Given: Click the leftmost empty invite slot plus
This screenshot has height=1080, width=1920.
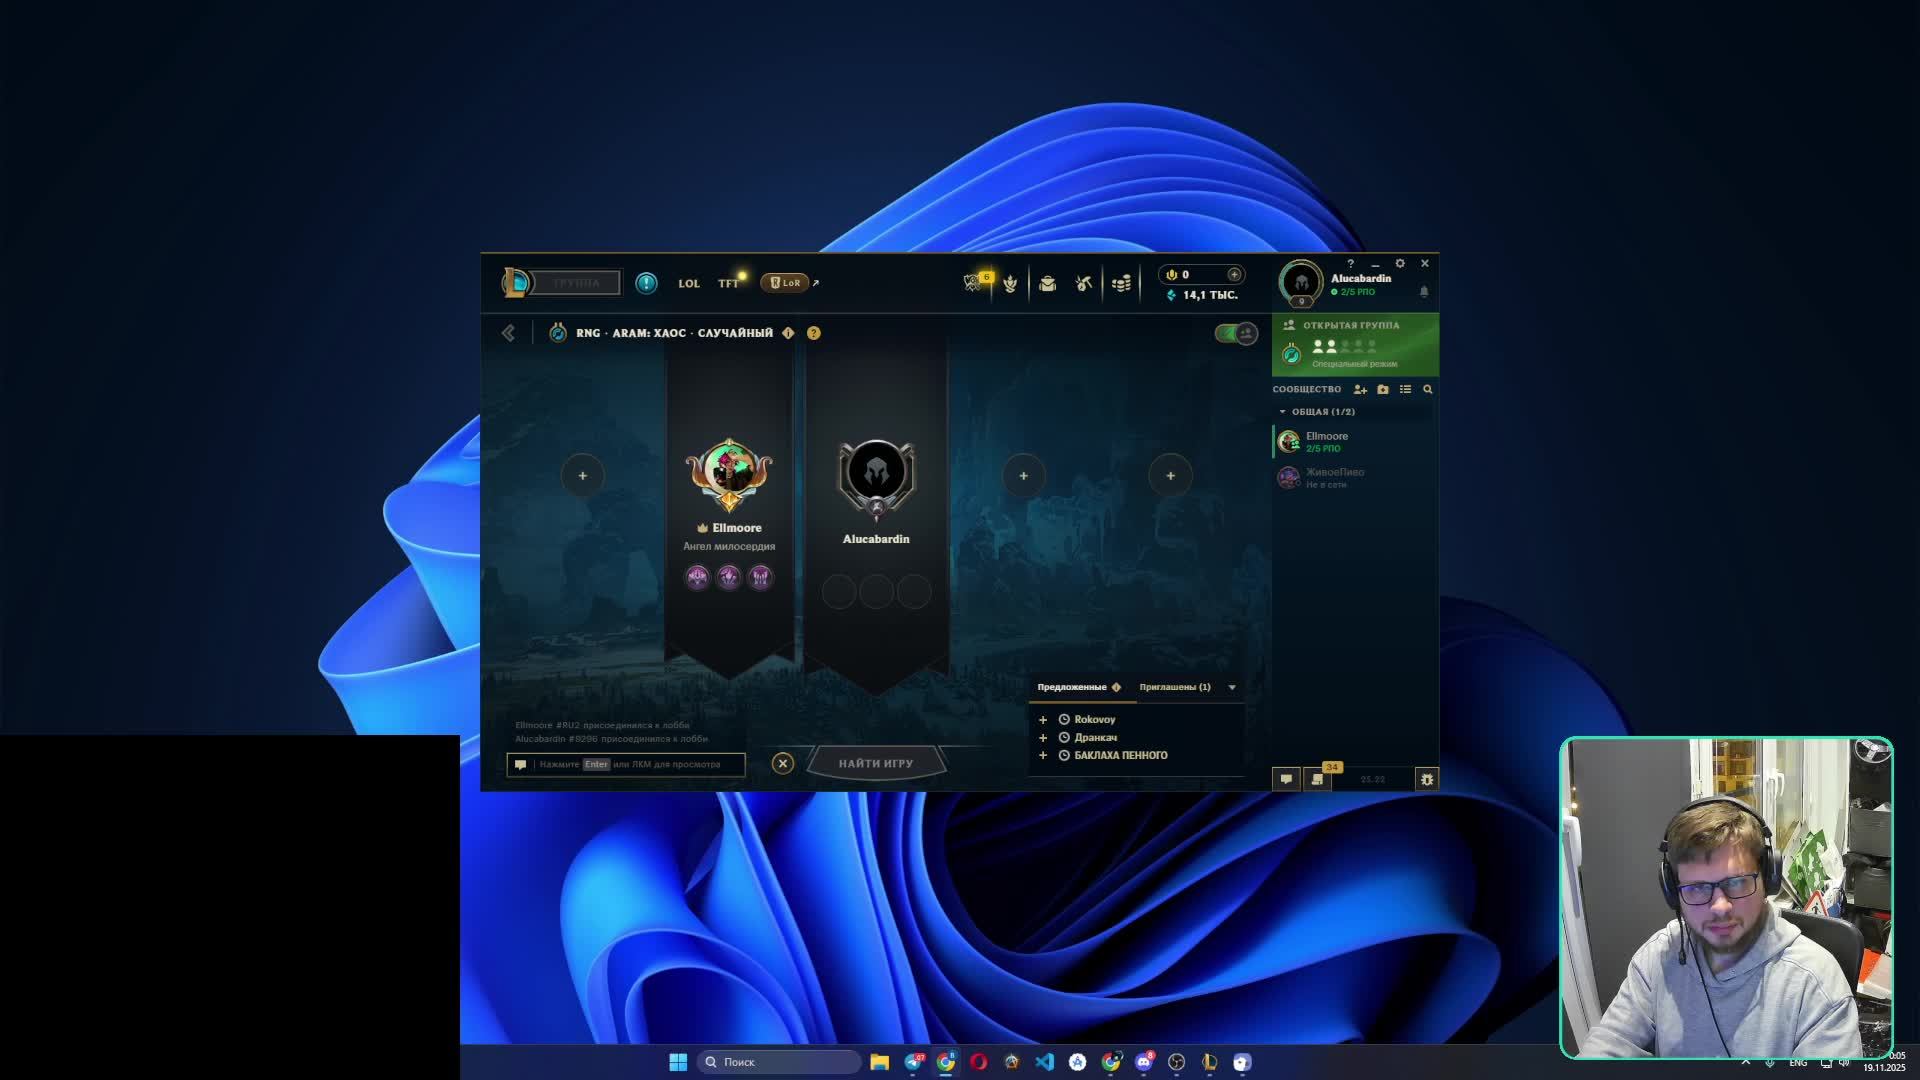Looking at the screenshot, I should point(582,476).
